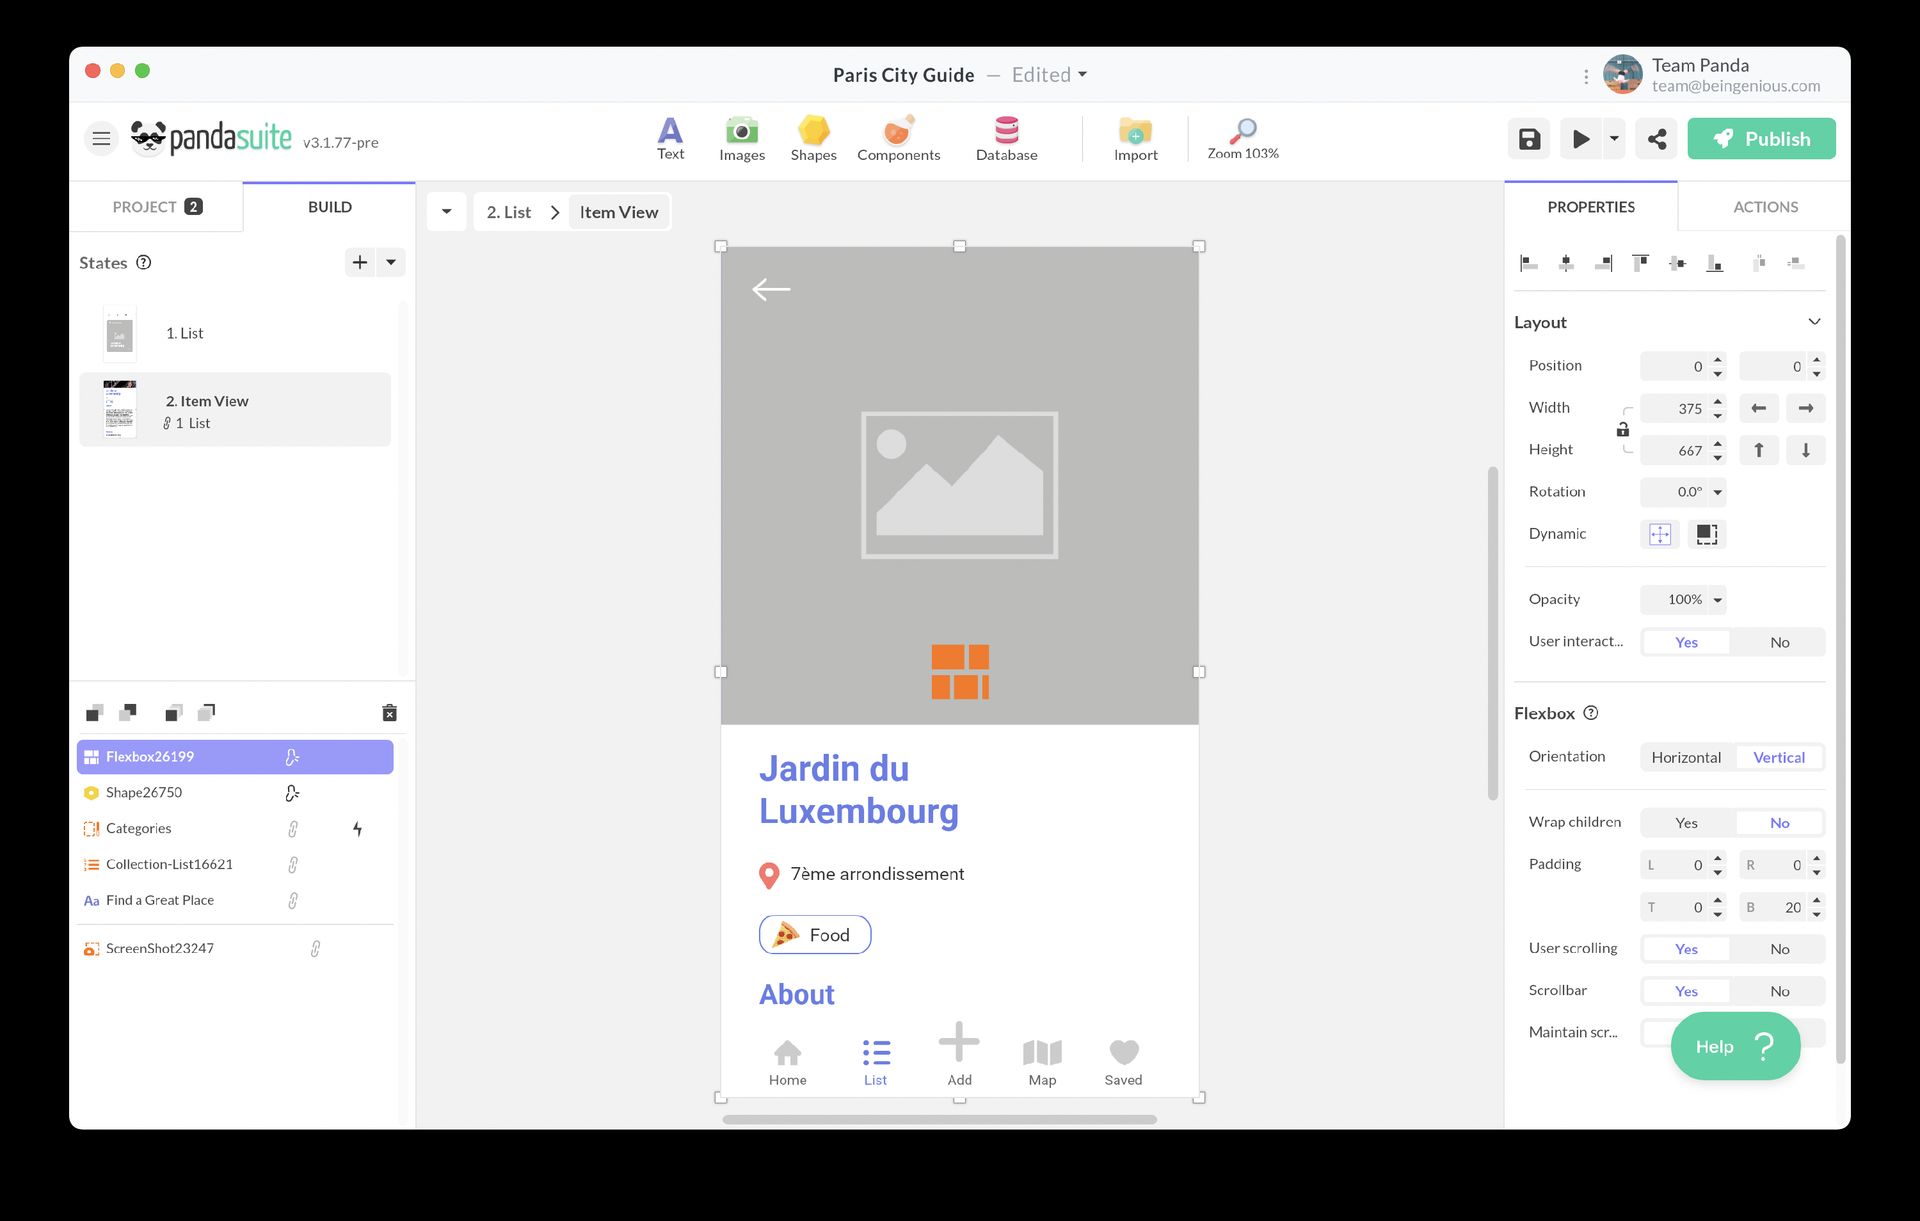Open the Images panel
This screenshot has width=1920, height=1221.
pos(741,138)
